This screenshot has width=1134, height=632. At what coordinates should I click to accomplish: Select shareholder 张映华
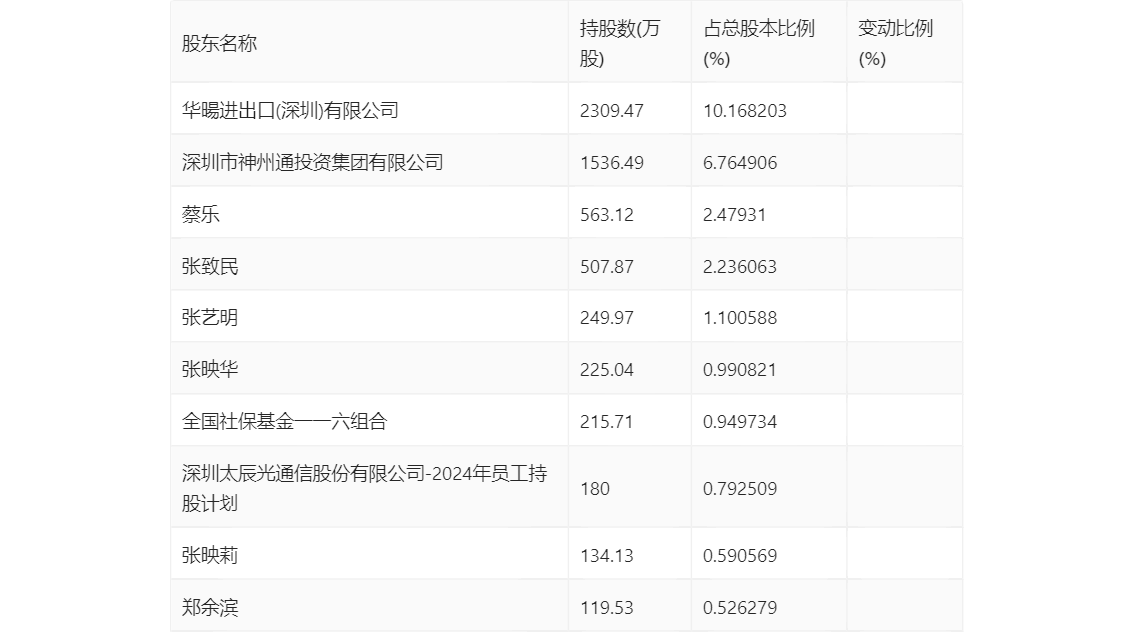pos(210,370)
